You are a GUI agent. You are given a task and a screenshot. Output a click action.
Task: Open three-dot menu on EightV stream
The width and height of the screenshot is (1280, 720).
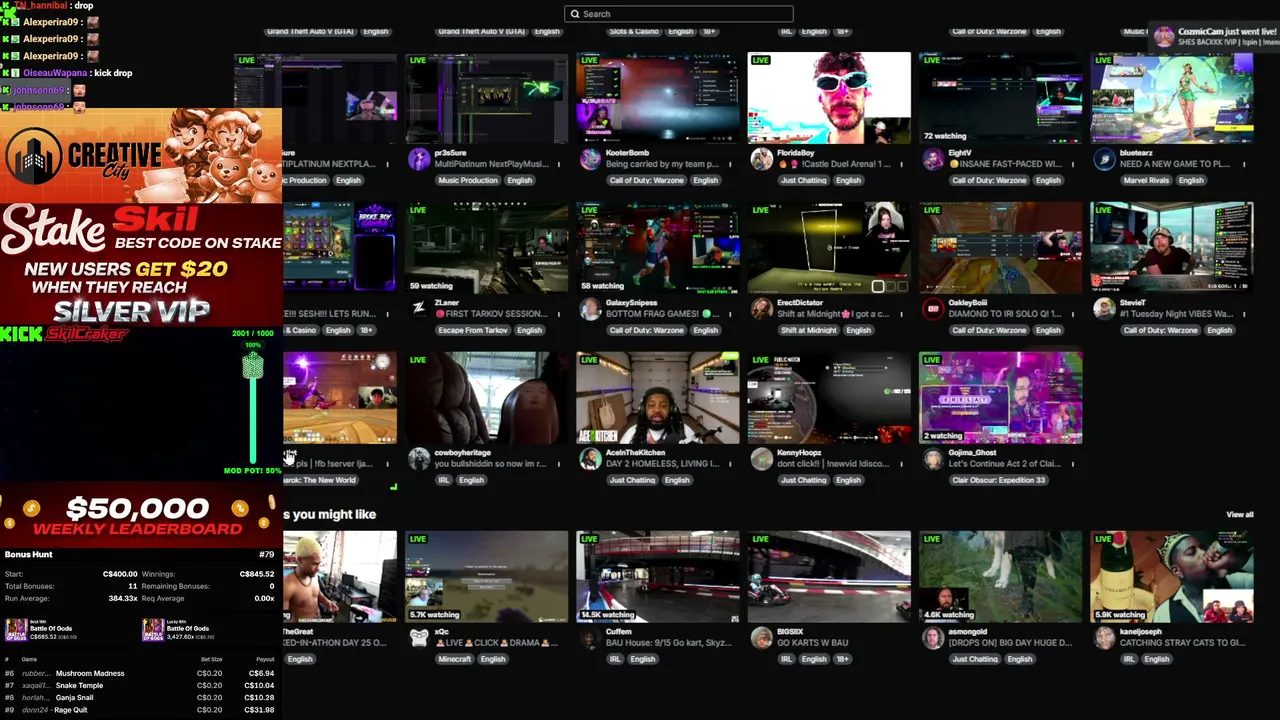pyautogui.click(x=1072, y=164)
